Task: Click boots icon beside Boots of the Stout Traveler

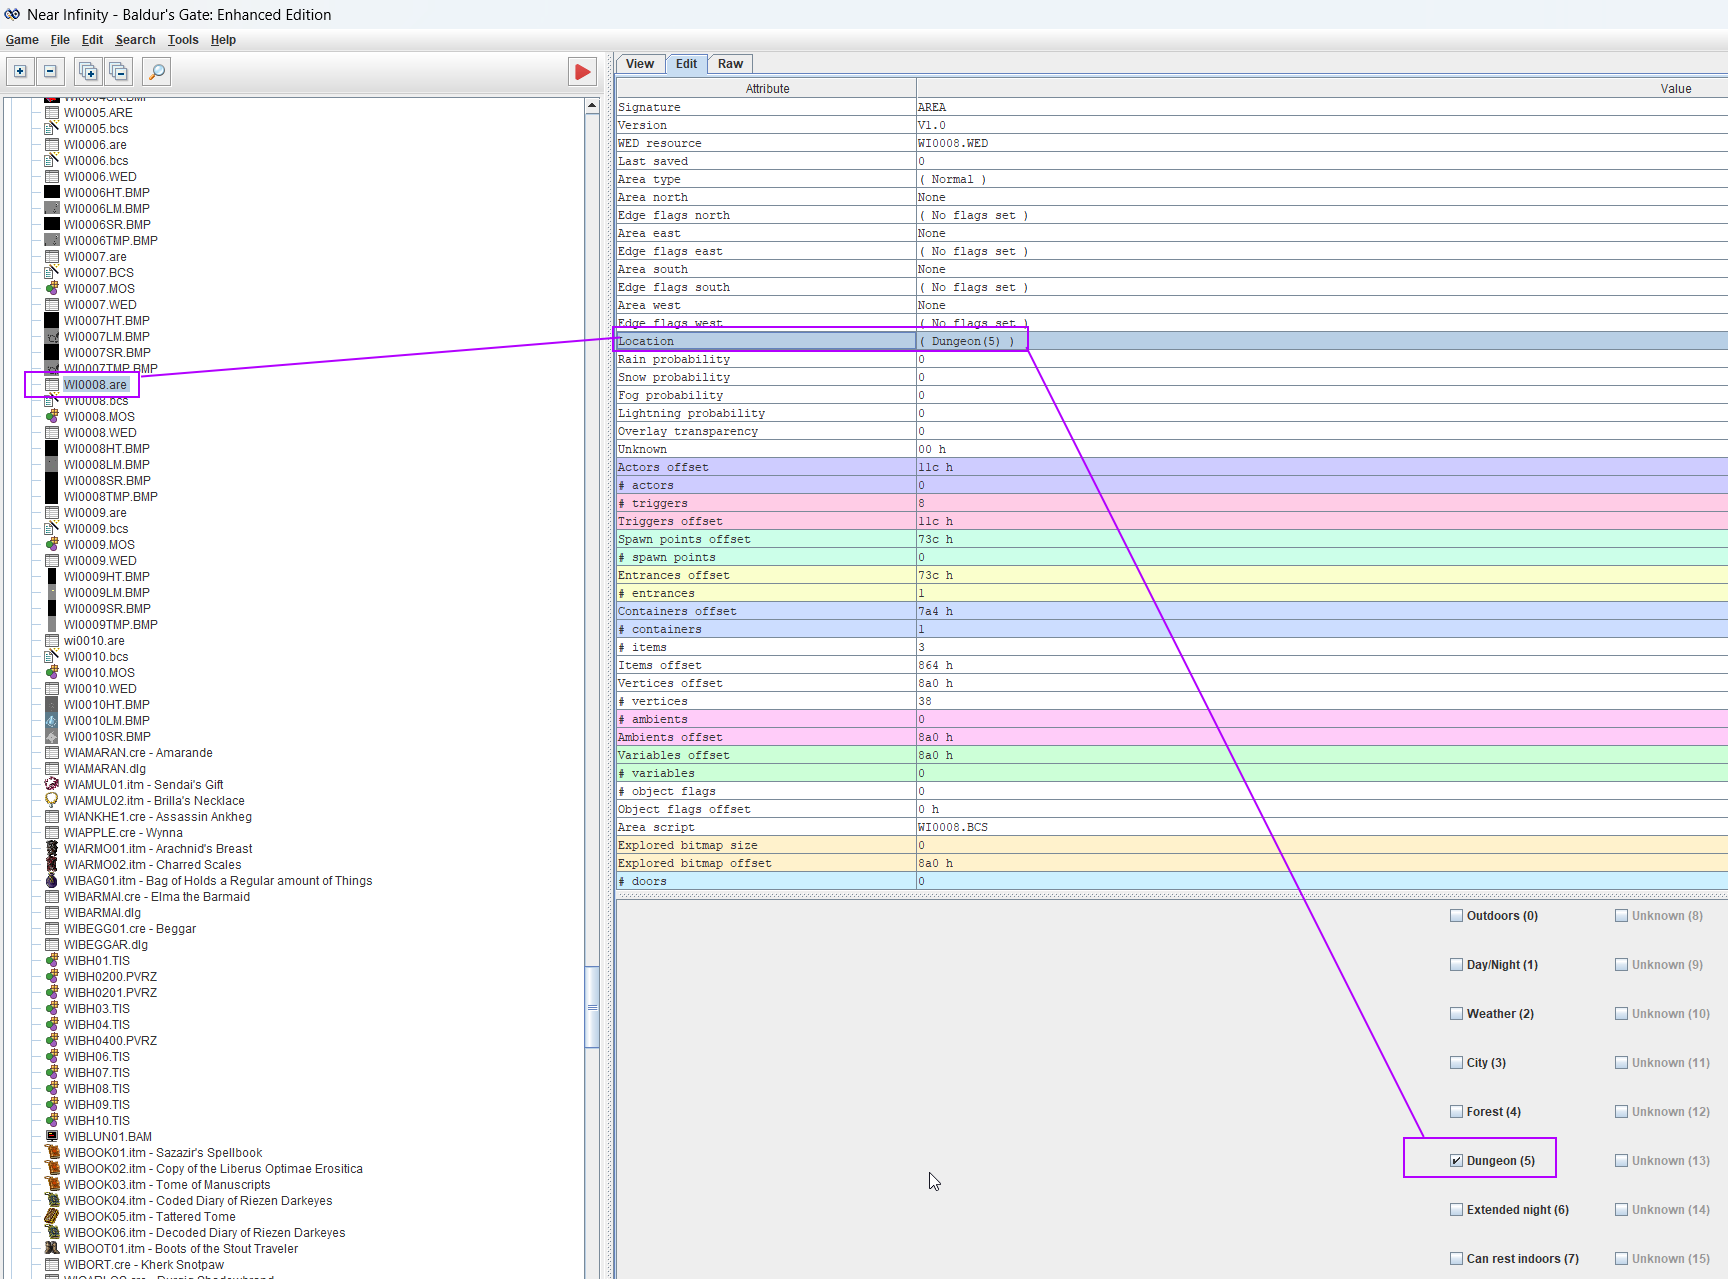Action: (52, 1248)
